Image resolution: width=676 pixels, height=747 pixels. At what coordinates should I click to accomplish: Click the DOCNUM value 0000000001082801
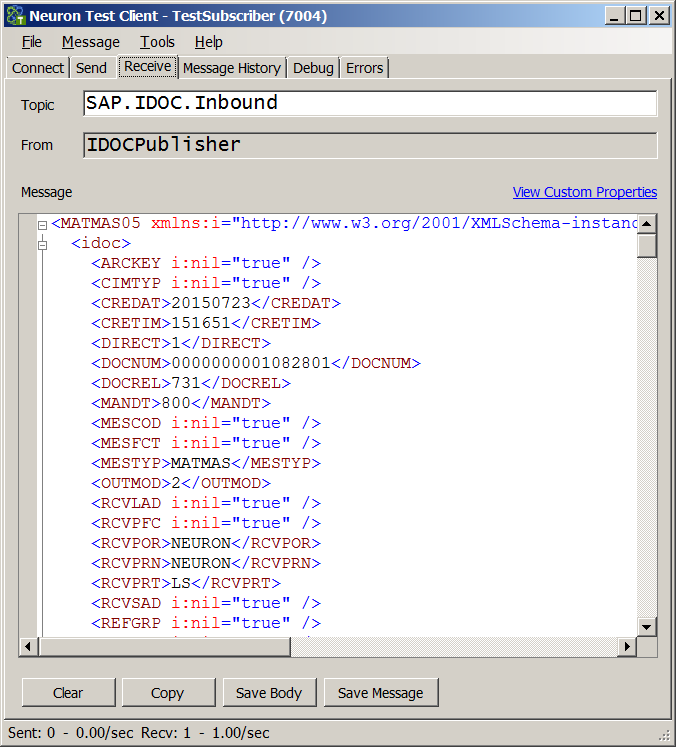pyautogui.click(x=251, y=363)
